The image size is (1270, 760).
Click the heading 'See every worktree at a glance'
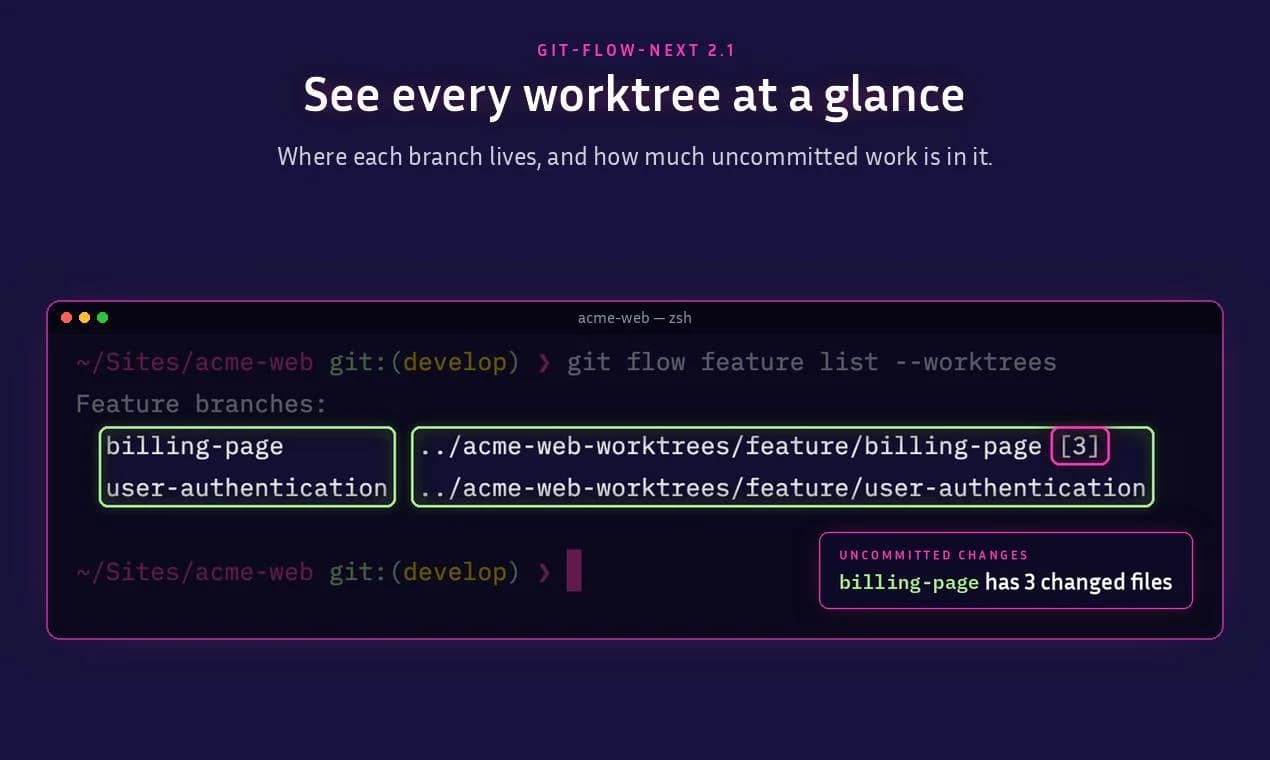[634, 95]
